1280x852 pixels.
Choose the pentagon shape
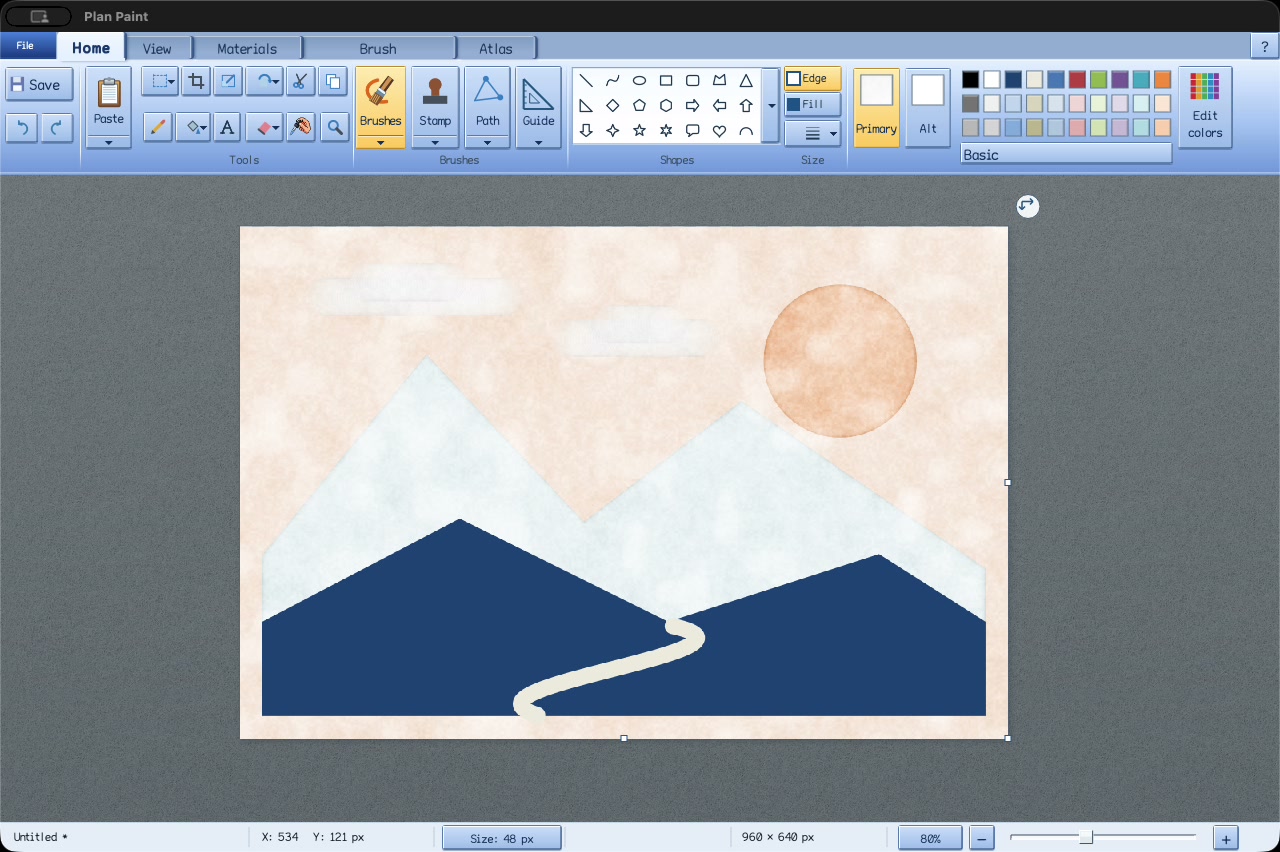click(639, 106)
